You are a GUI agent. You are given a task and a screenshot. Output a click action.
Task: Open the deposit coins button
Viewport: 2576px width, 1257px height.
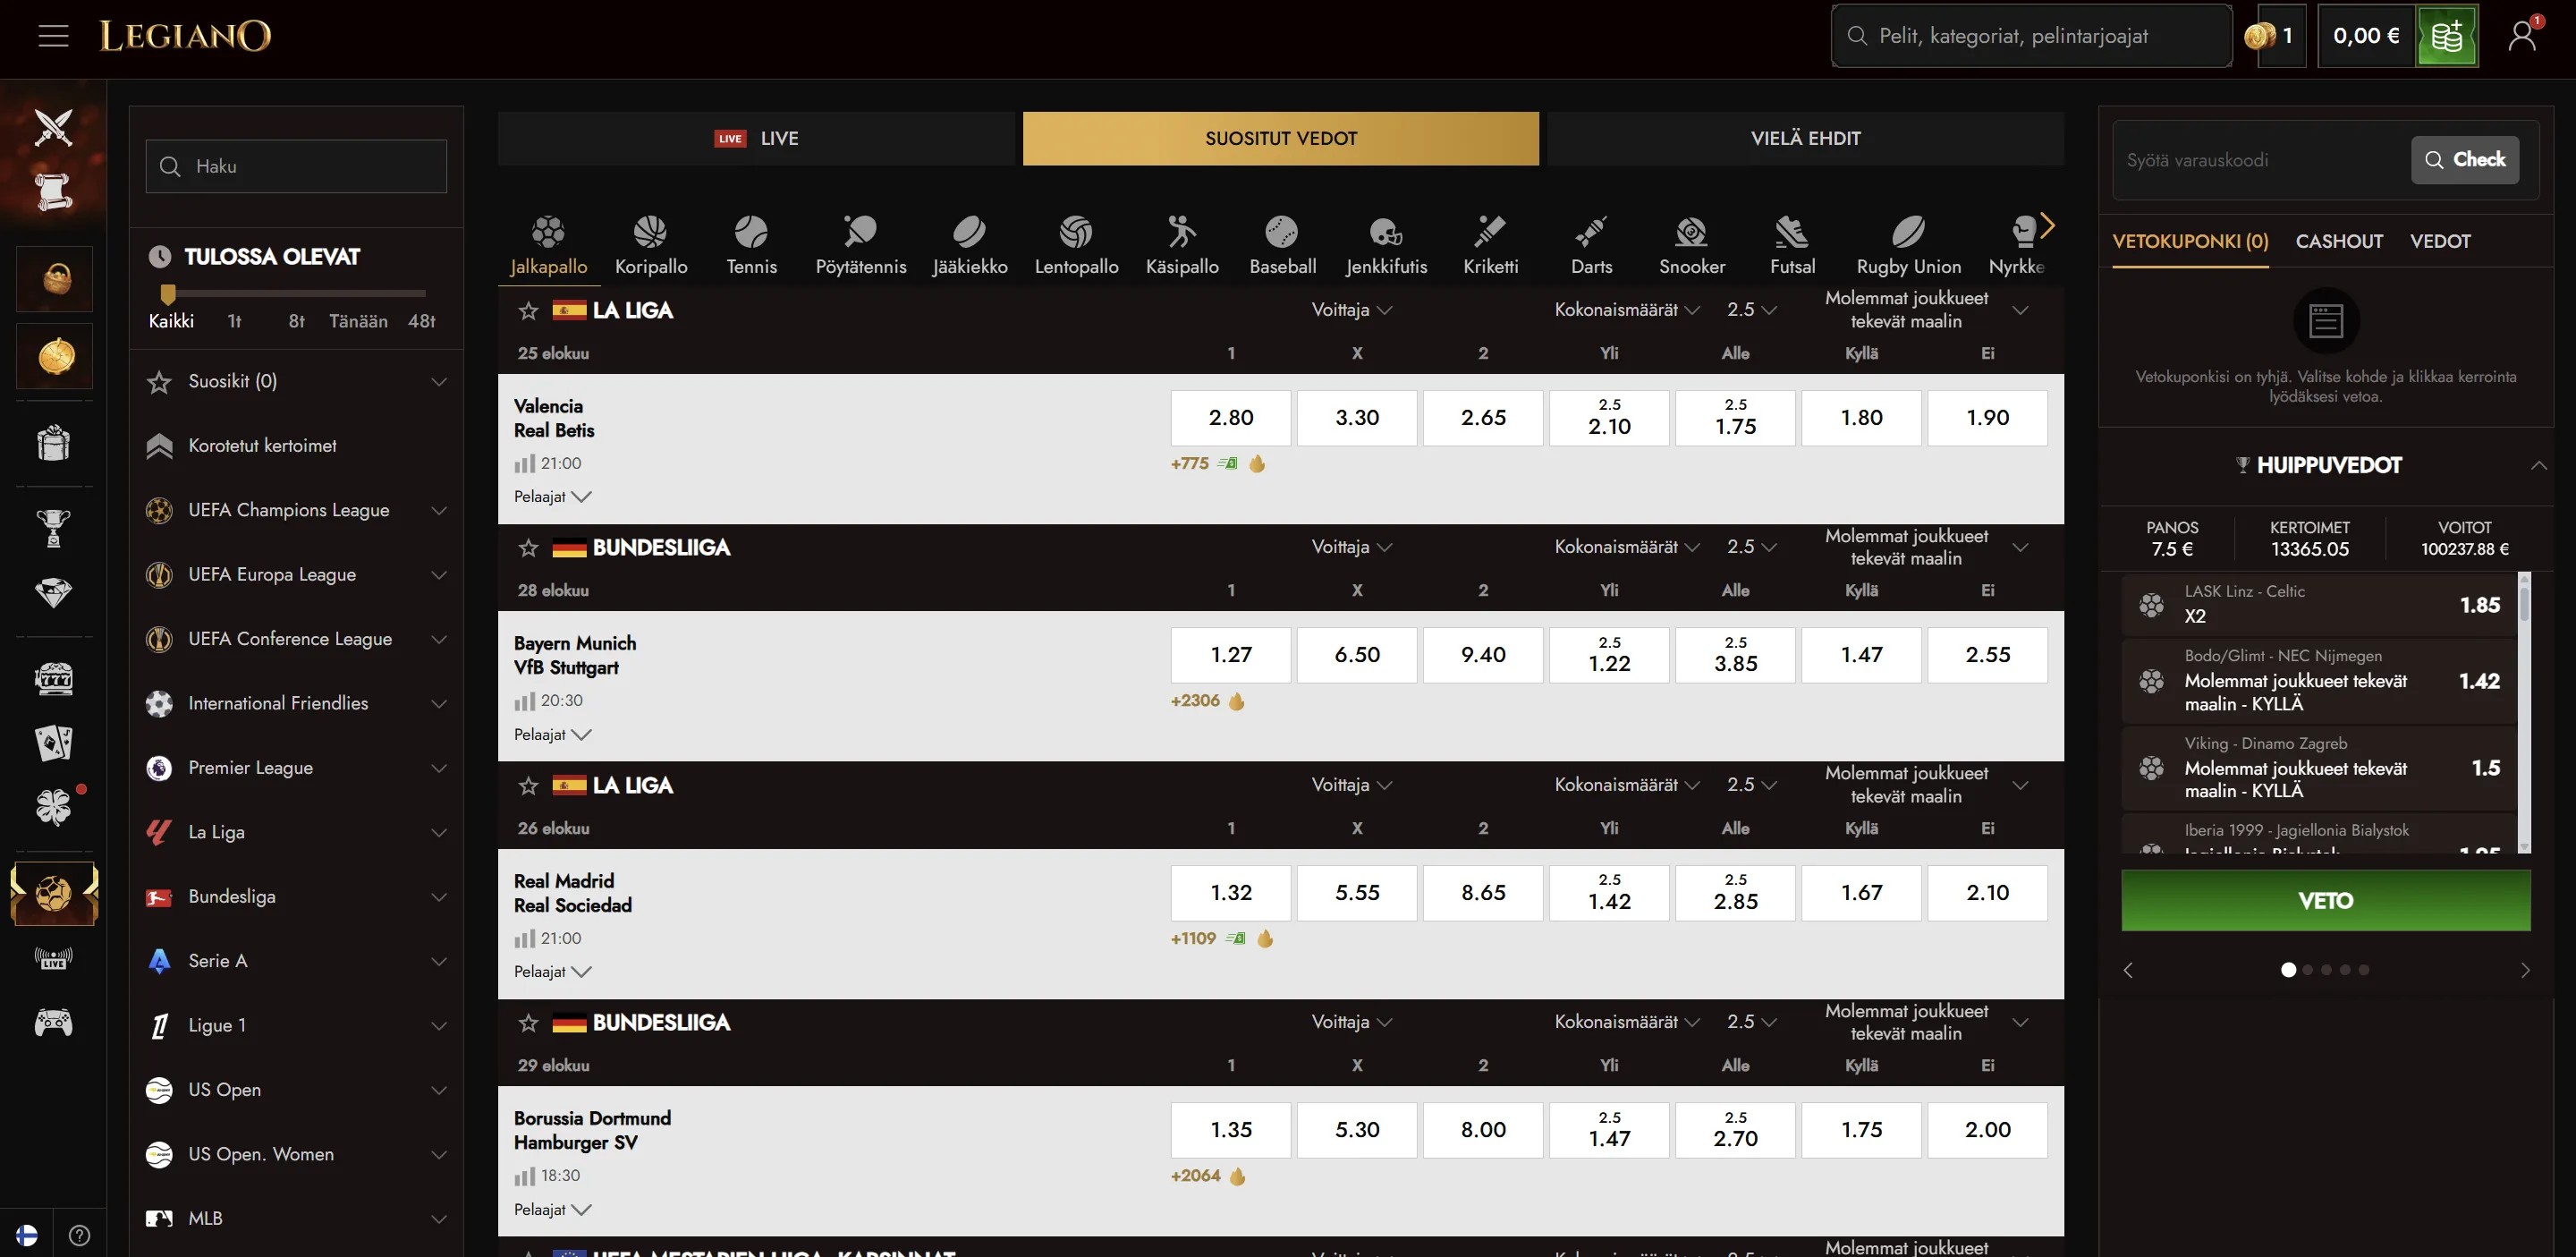[x=2446, y=36]
